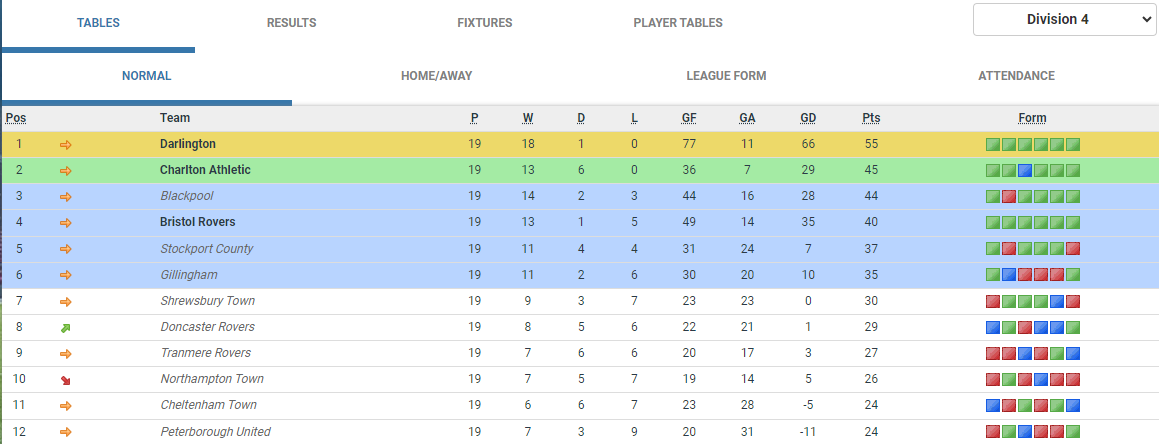Switch to the Results tab
The width and height of the screenshot is (1159, 444).
[x=291, y=23]
